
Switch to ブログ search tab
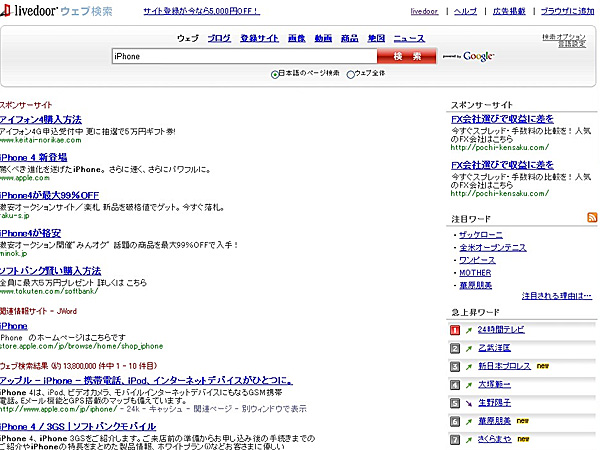[219, 38]
